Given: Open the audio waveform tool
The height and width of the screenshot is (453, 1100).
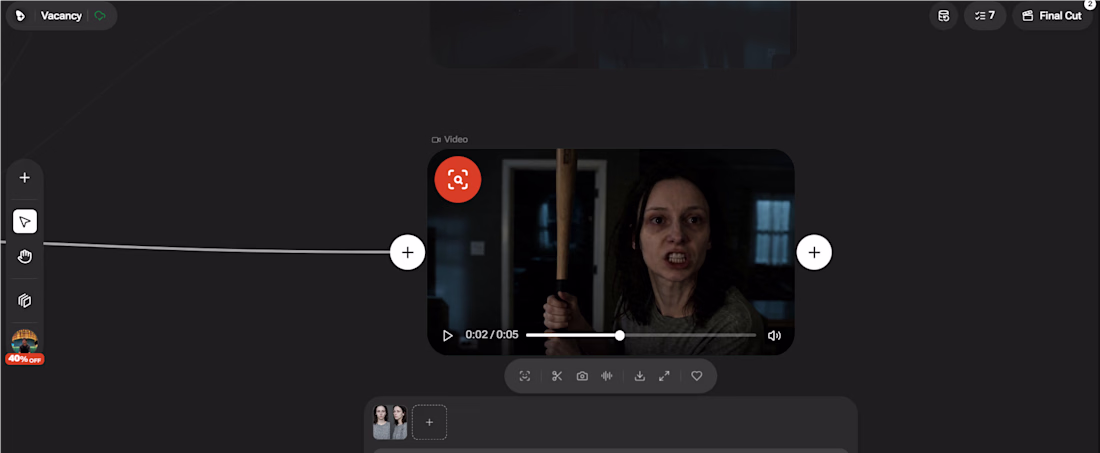Looking at the screenshot, I should 607,376.
